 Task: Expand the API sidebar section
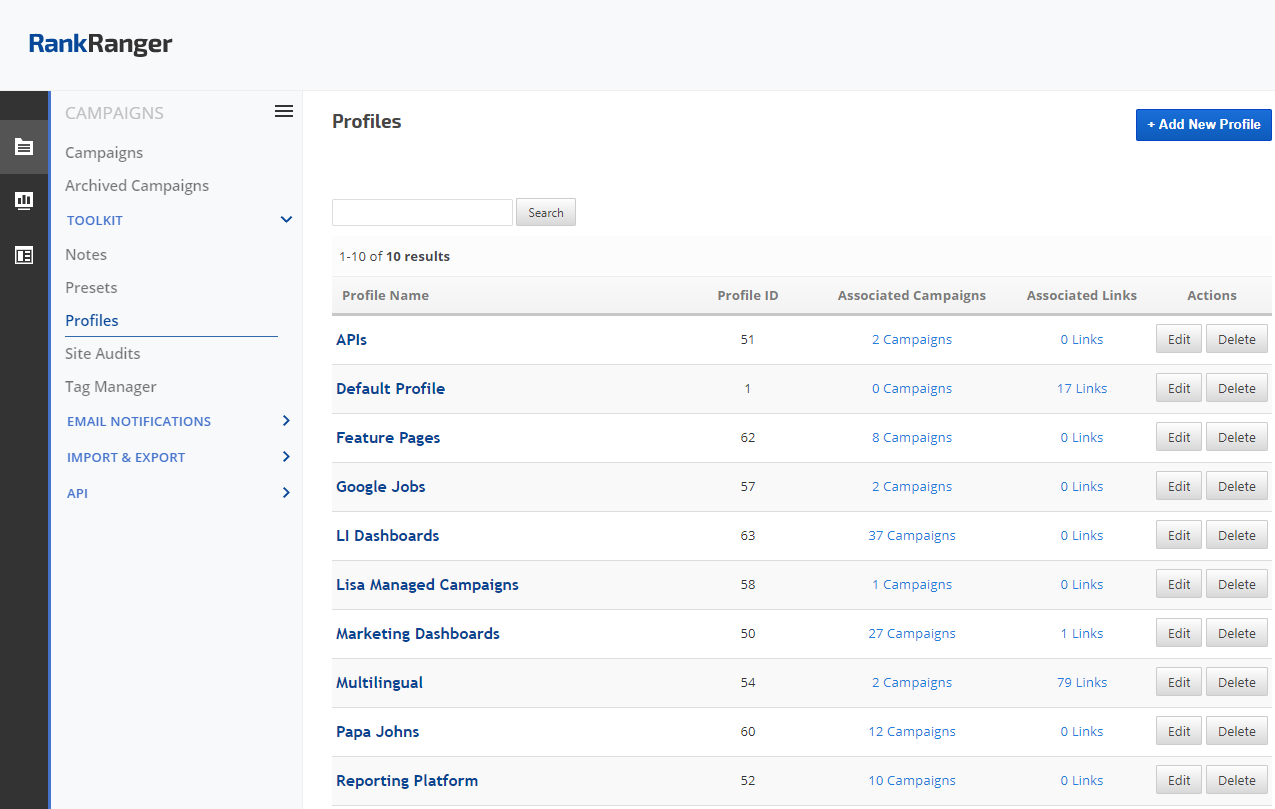(286, 493)
